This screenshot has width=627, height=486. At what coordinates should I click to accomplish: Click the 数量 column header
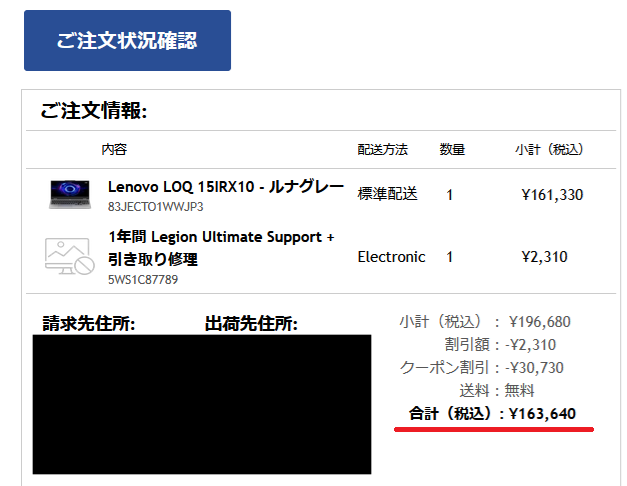point(452,150)
